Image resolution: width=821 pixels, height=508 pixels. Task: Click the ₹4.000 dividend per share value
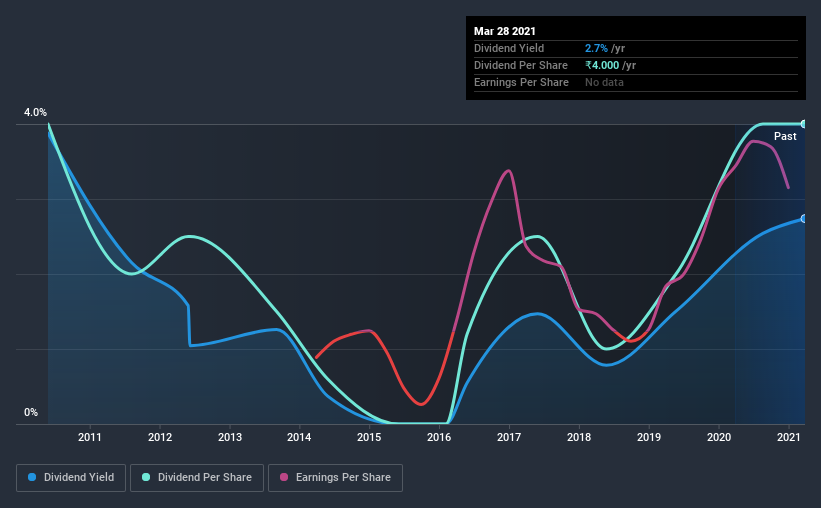tap(602, 65)
